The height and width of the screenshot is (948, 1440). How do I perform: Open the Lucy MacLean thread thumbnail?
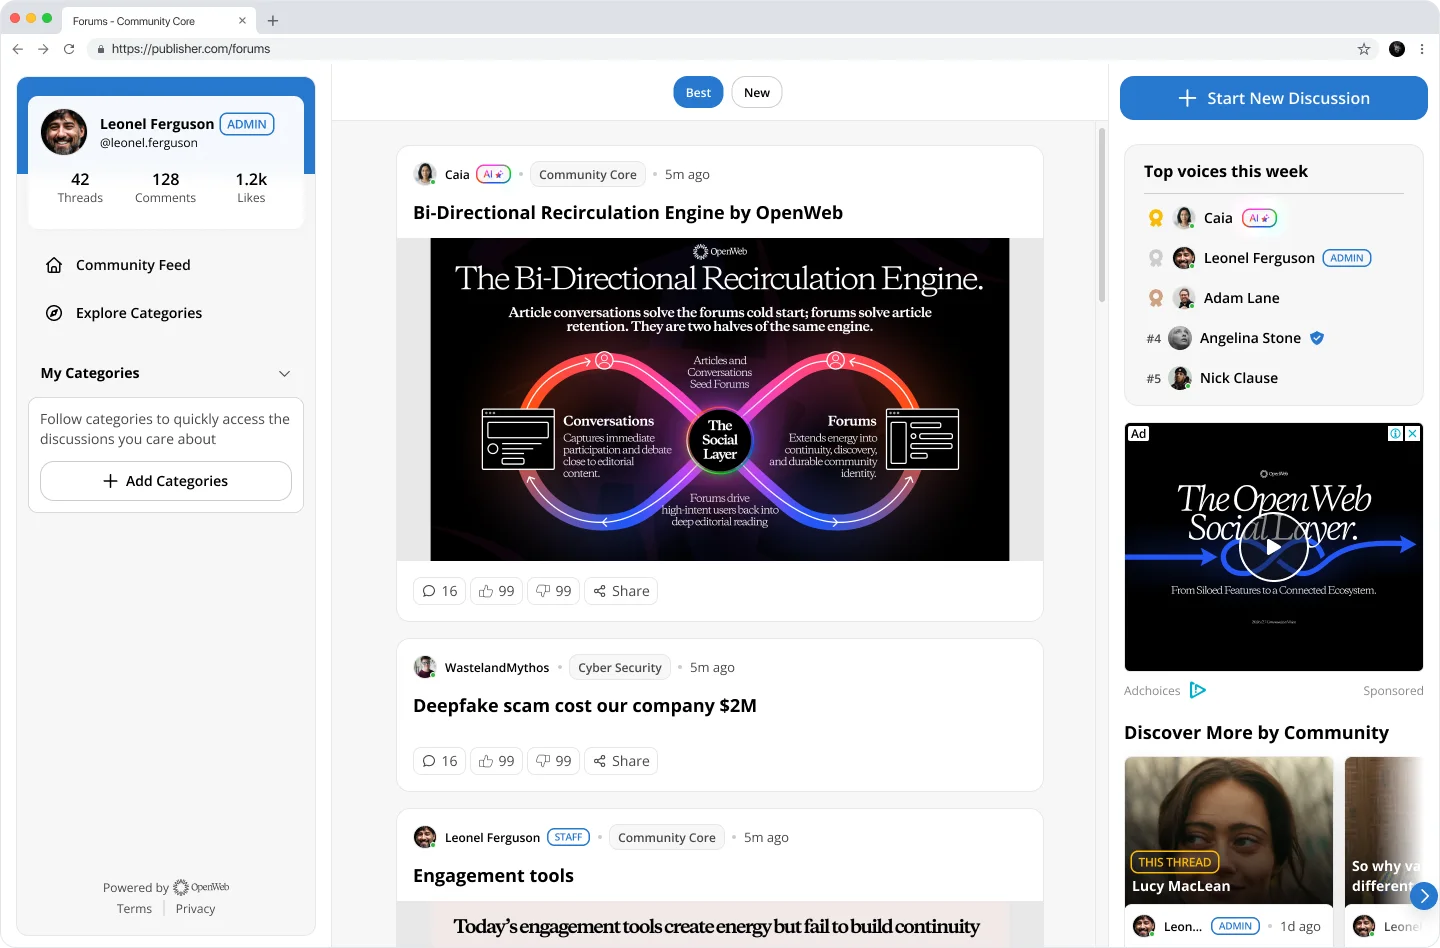pos(1229,831)
